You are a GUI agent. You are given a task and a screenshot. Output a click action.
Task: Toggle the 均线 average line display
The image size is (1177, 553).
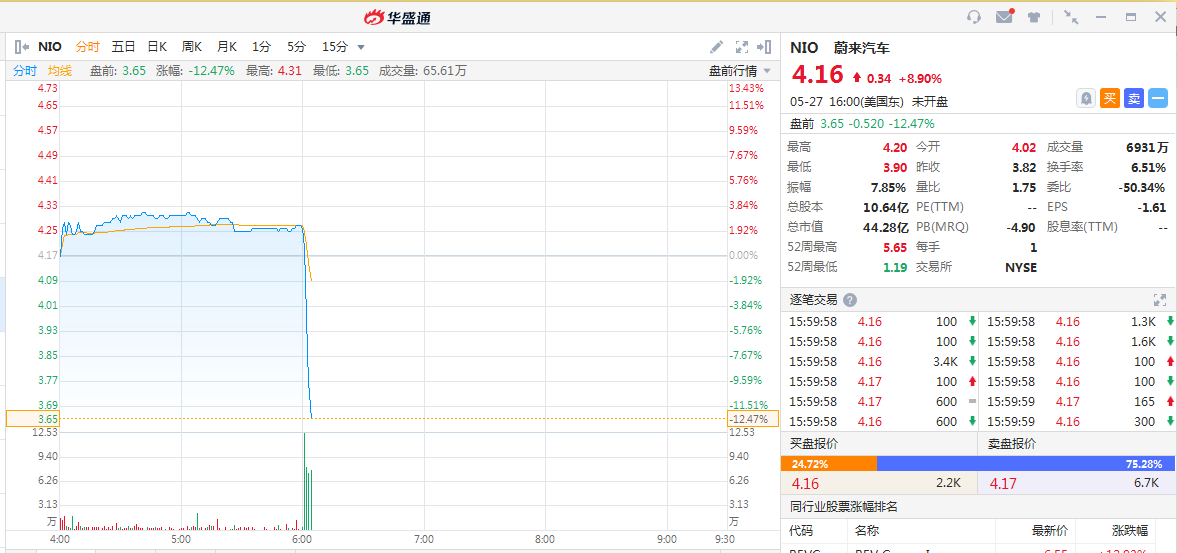(60, 70)
